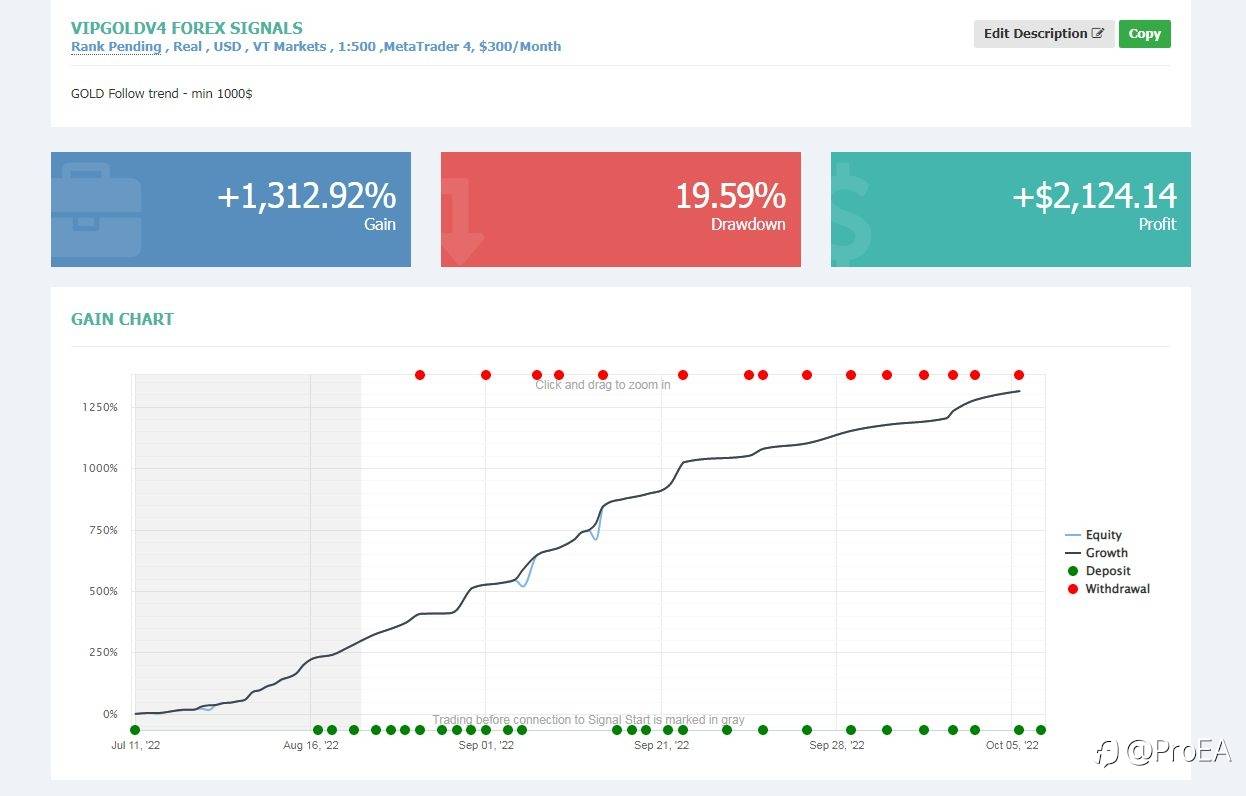Select the first red withdrawal marker
Screen dimensions: 1246x796
[x=420, y=375]
